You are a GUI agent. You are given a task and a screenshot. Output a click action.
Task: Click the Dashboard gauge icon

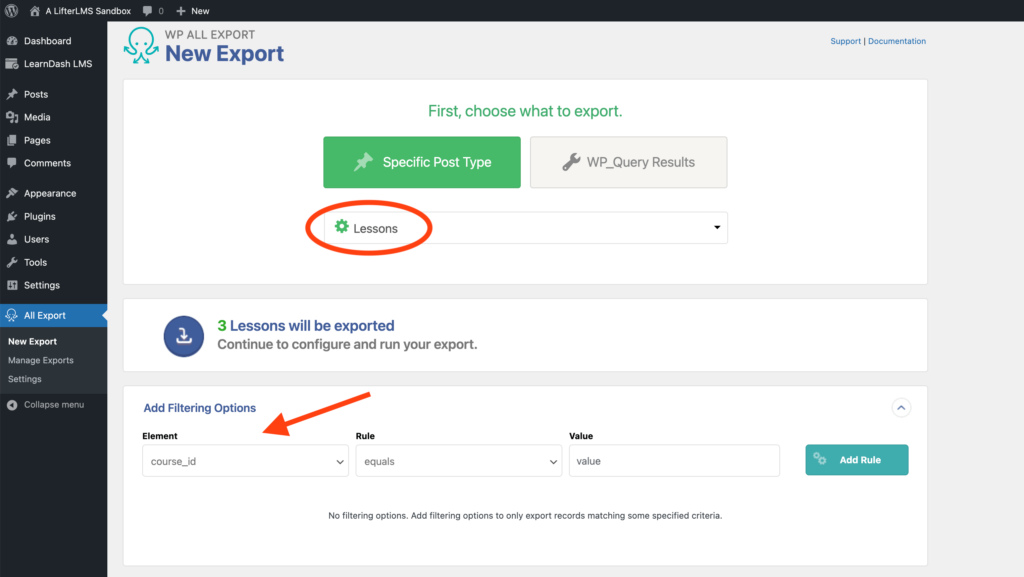(12, 40)
